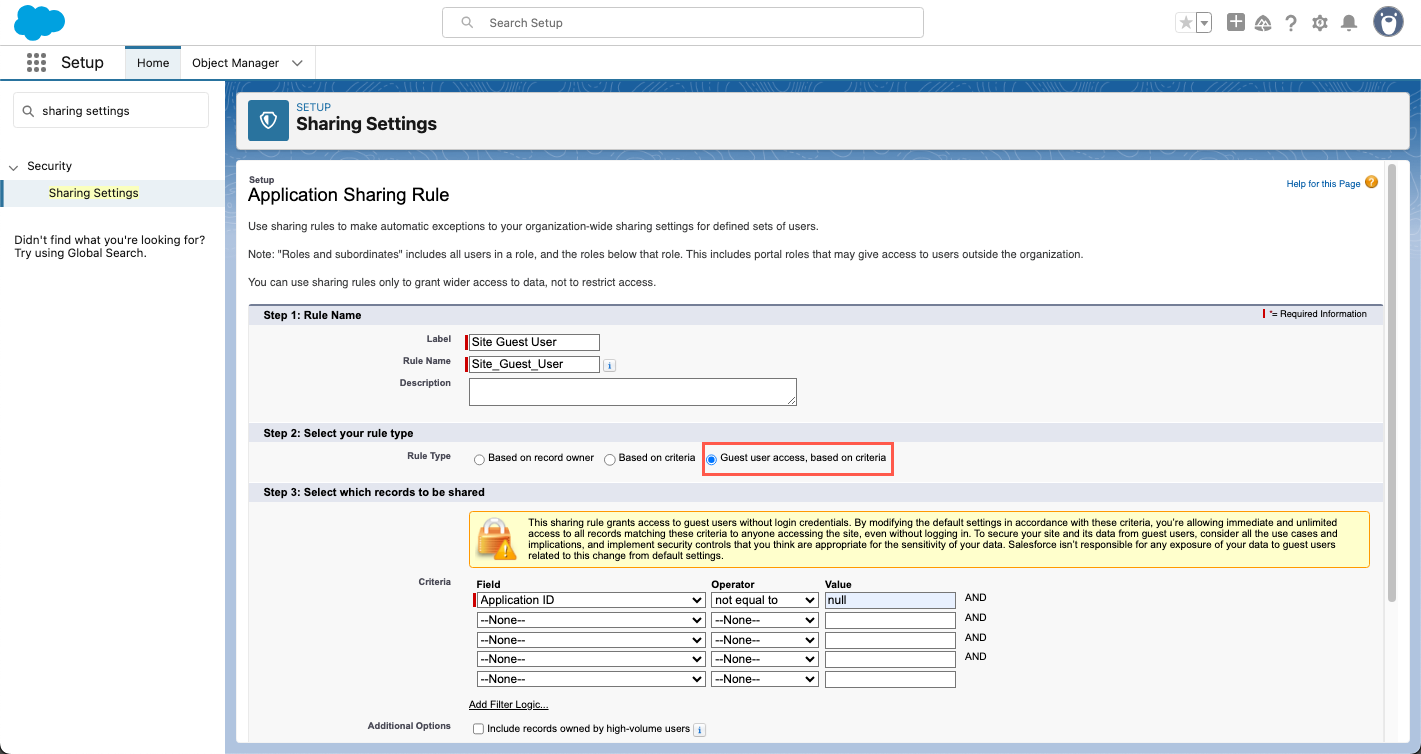Expand the Object Manager tab chevron
The width and height of the screenshot is (1421, 754).
(297, 63)
